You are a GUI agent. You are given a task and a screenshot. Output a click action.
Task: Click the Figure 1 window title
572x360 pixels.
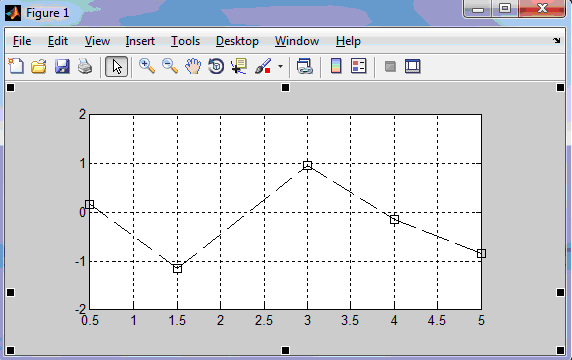47,13
